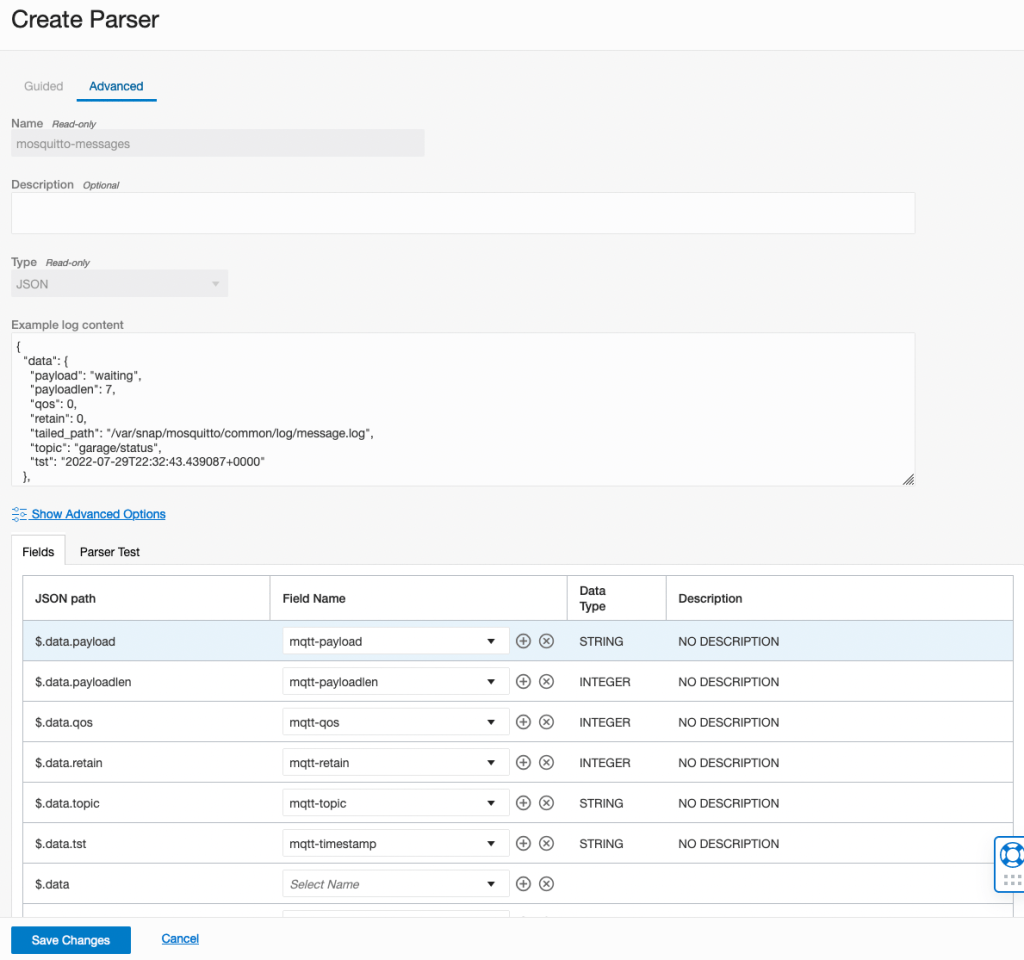Image resolution: width=1024 pixels, height=960 pixels.
Task: Click the remove icon beside mqtt-topic
Action: coord(546,803)
